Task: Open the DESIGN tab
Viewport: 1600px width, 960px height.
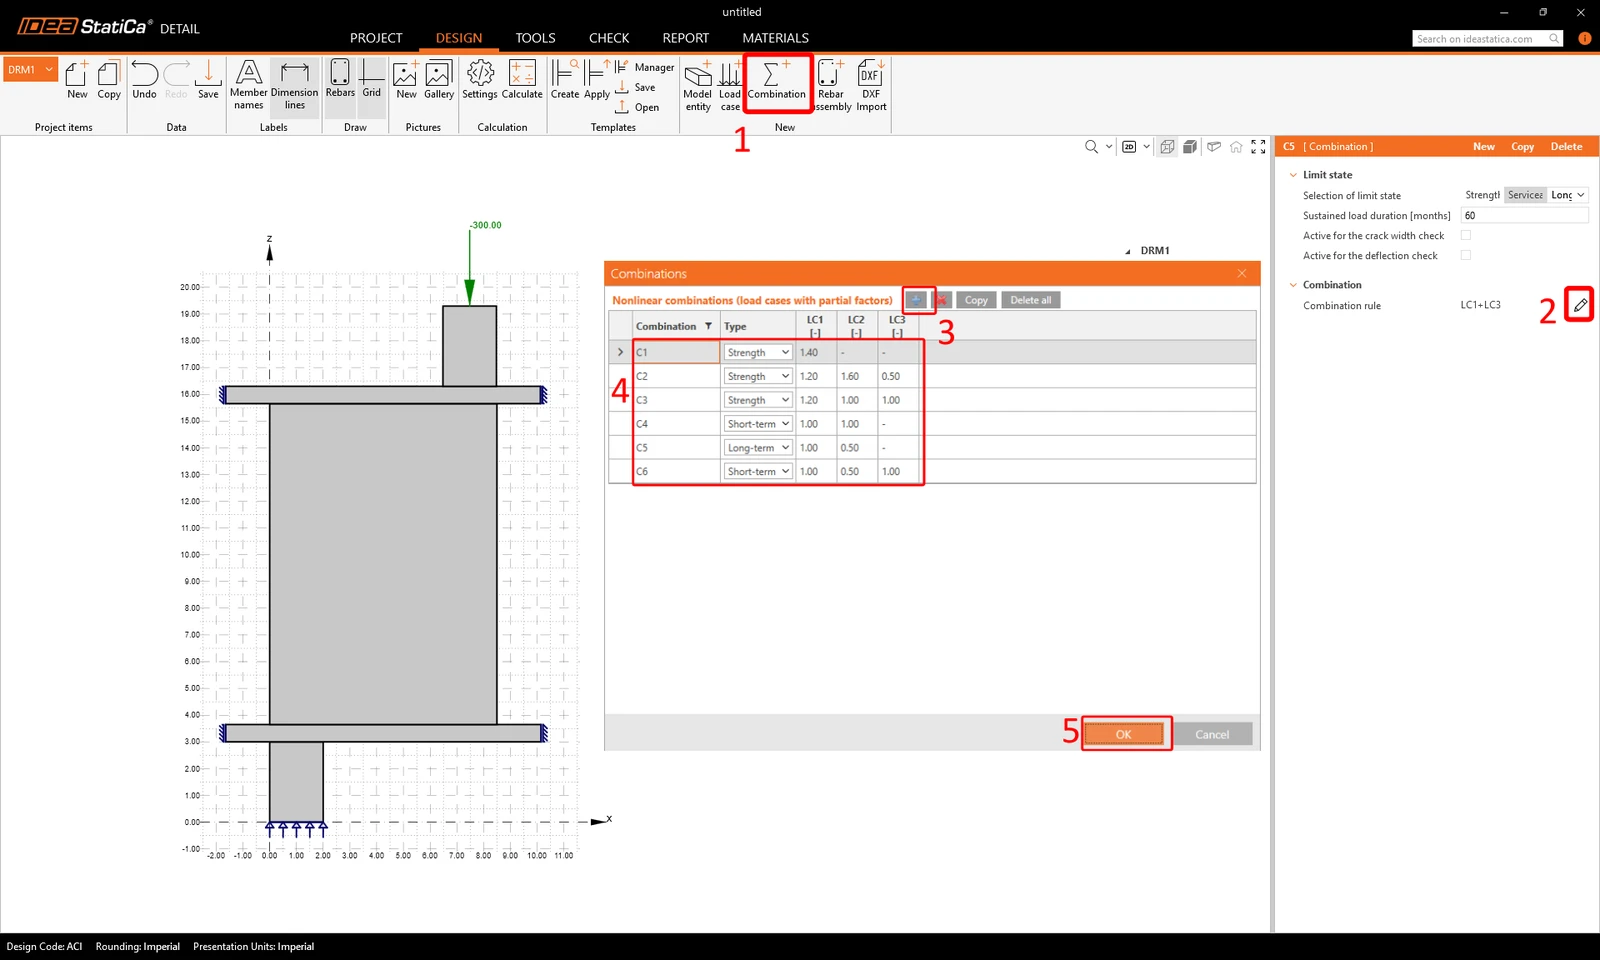Action: [459, 38]
